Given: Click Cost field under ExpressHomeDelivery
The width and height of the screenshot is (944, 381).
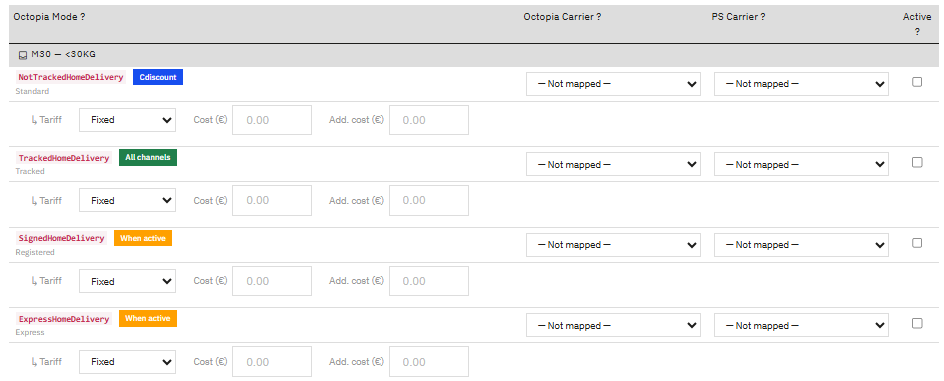Looking at the screenshot, I should click(272, 362).
